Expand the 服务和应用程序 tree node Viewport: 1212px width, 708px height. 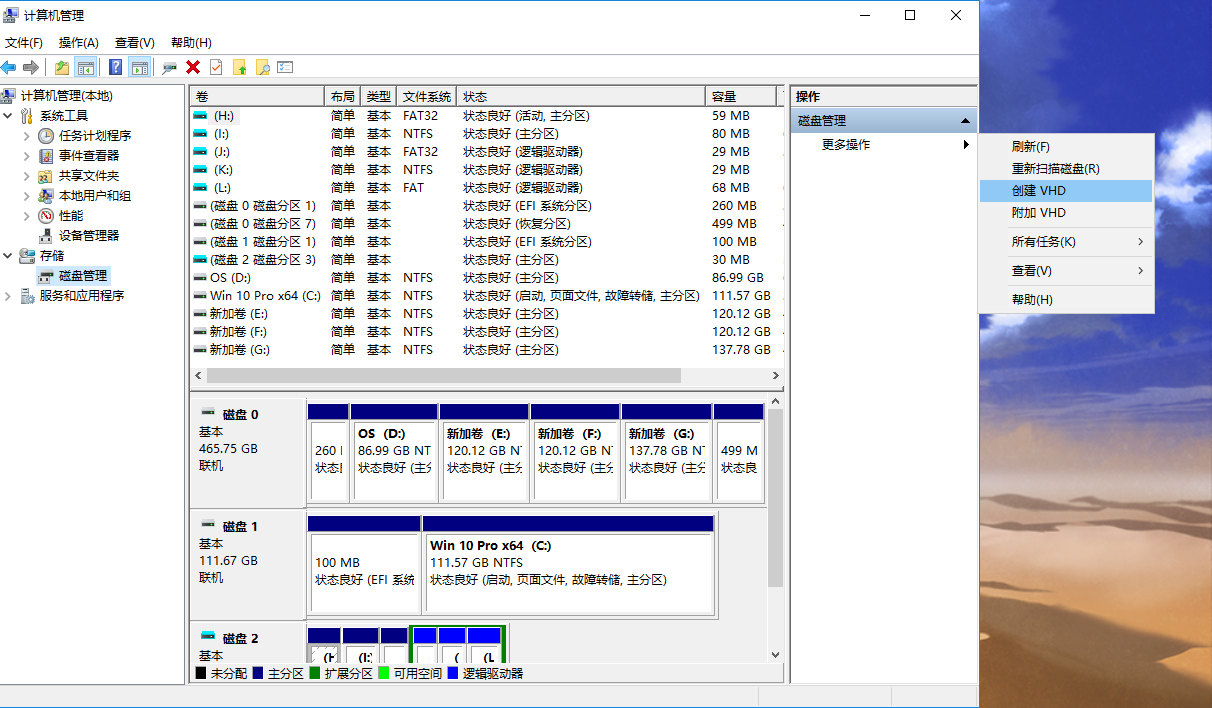(9, 296)
